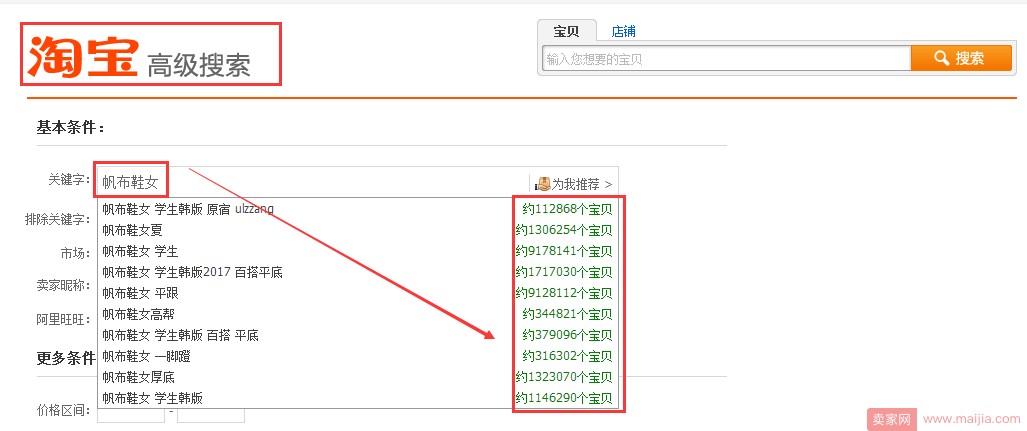Choose suggestion 帆布鞋女 学生
This screenshot has height=431, width=1027.
point(357,251)
